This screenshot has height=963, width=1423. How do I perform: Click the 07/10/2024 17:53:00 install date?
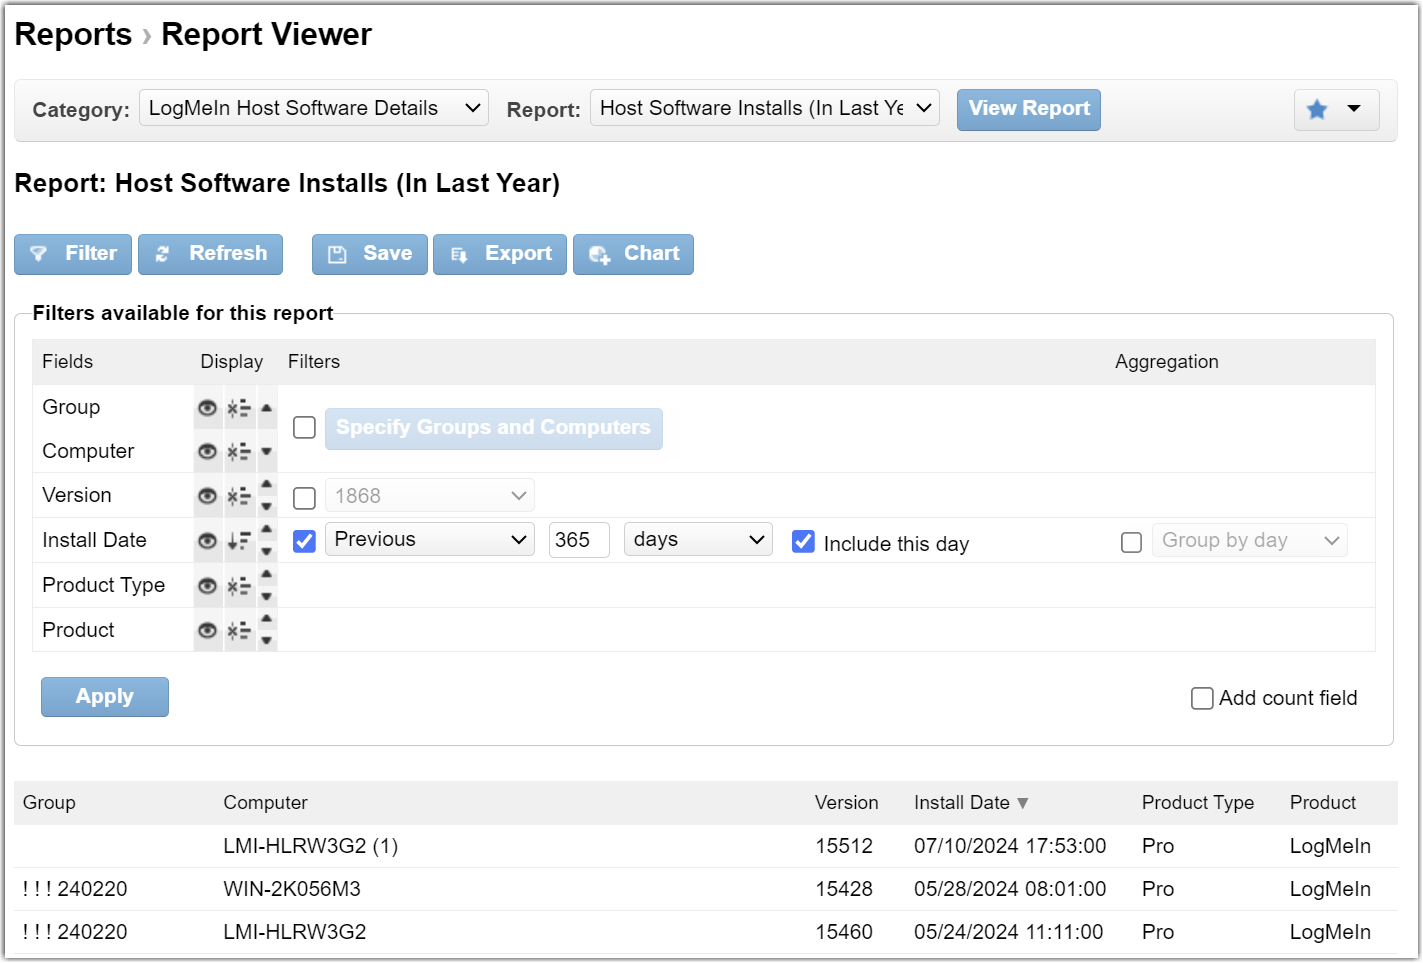click(1010, 846)
